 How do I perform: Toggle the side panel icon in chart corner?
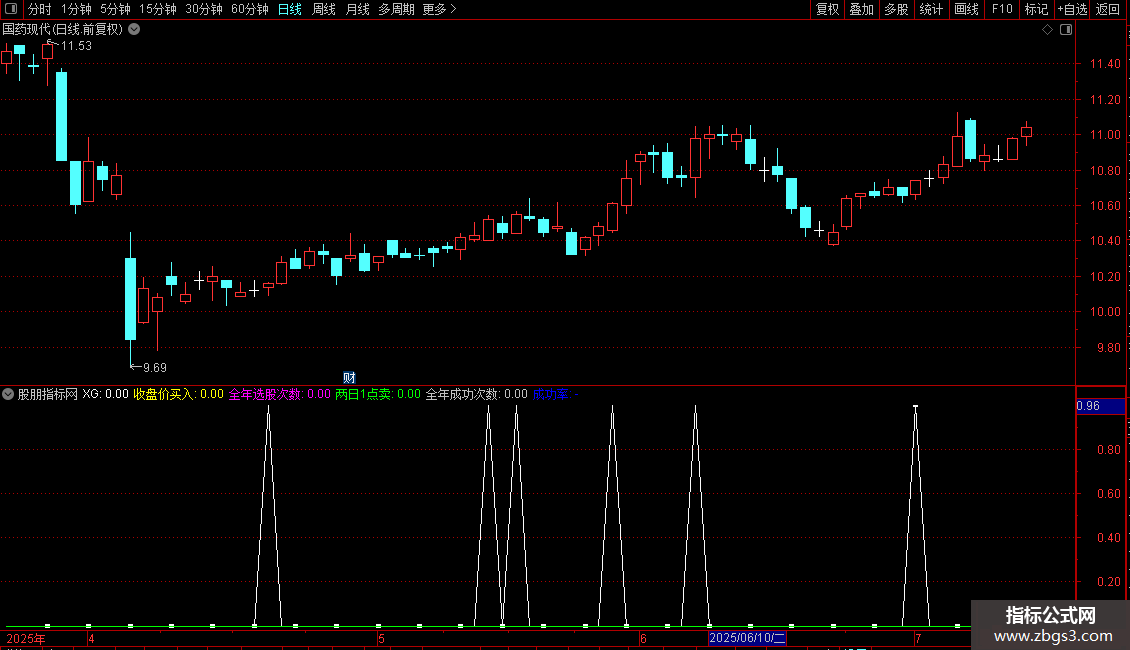point(1066,30)
